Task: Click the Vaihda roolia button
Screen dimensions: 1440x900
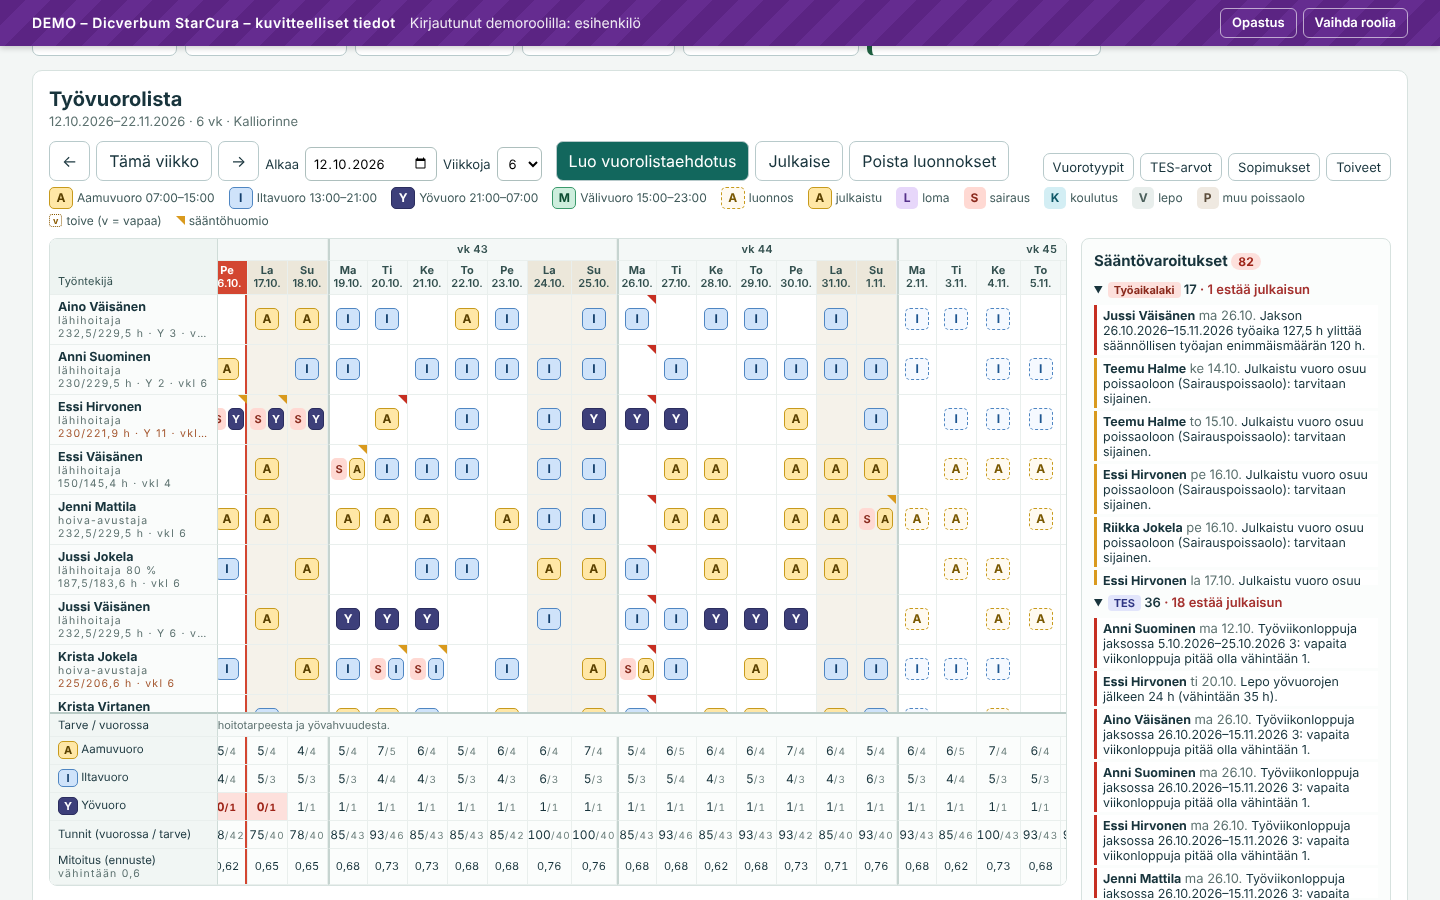Action: 1355,23
